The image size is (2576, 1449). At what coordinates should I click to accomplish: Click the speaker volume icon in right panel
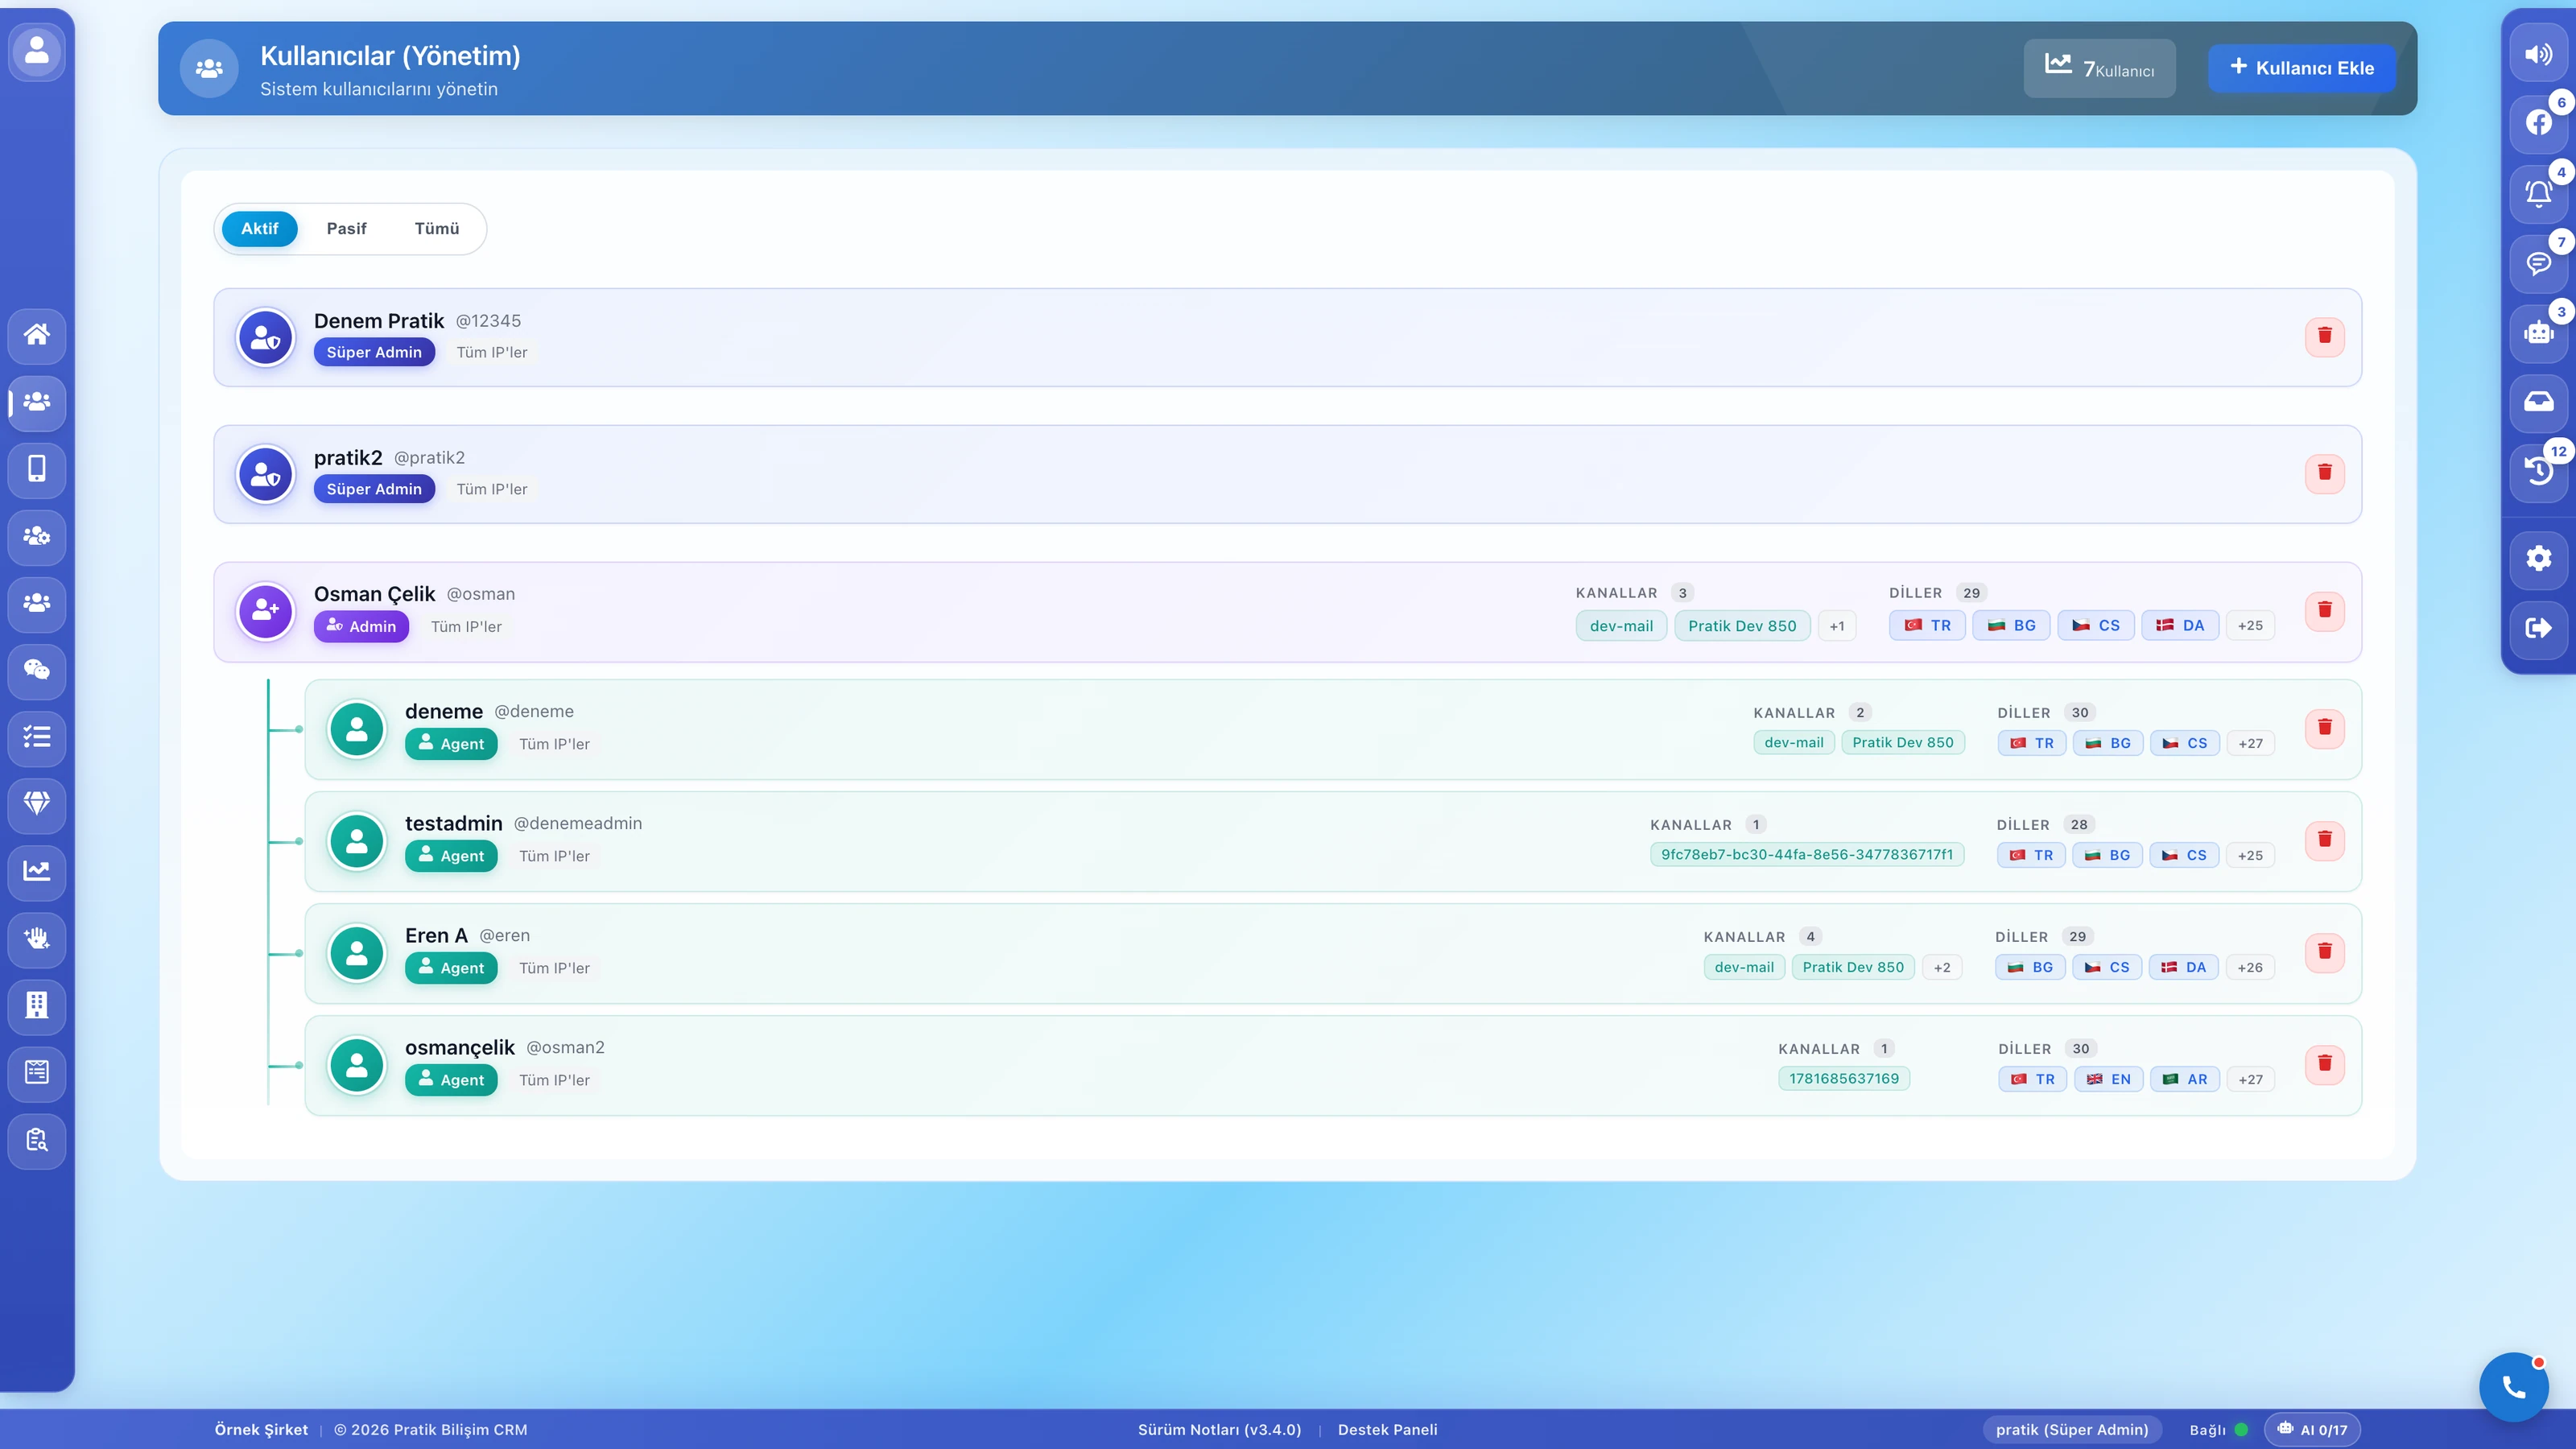(x=2538, y=54)
